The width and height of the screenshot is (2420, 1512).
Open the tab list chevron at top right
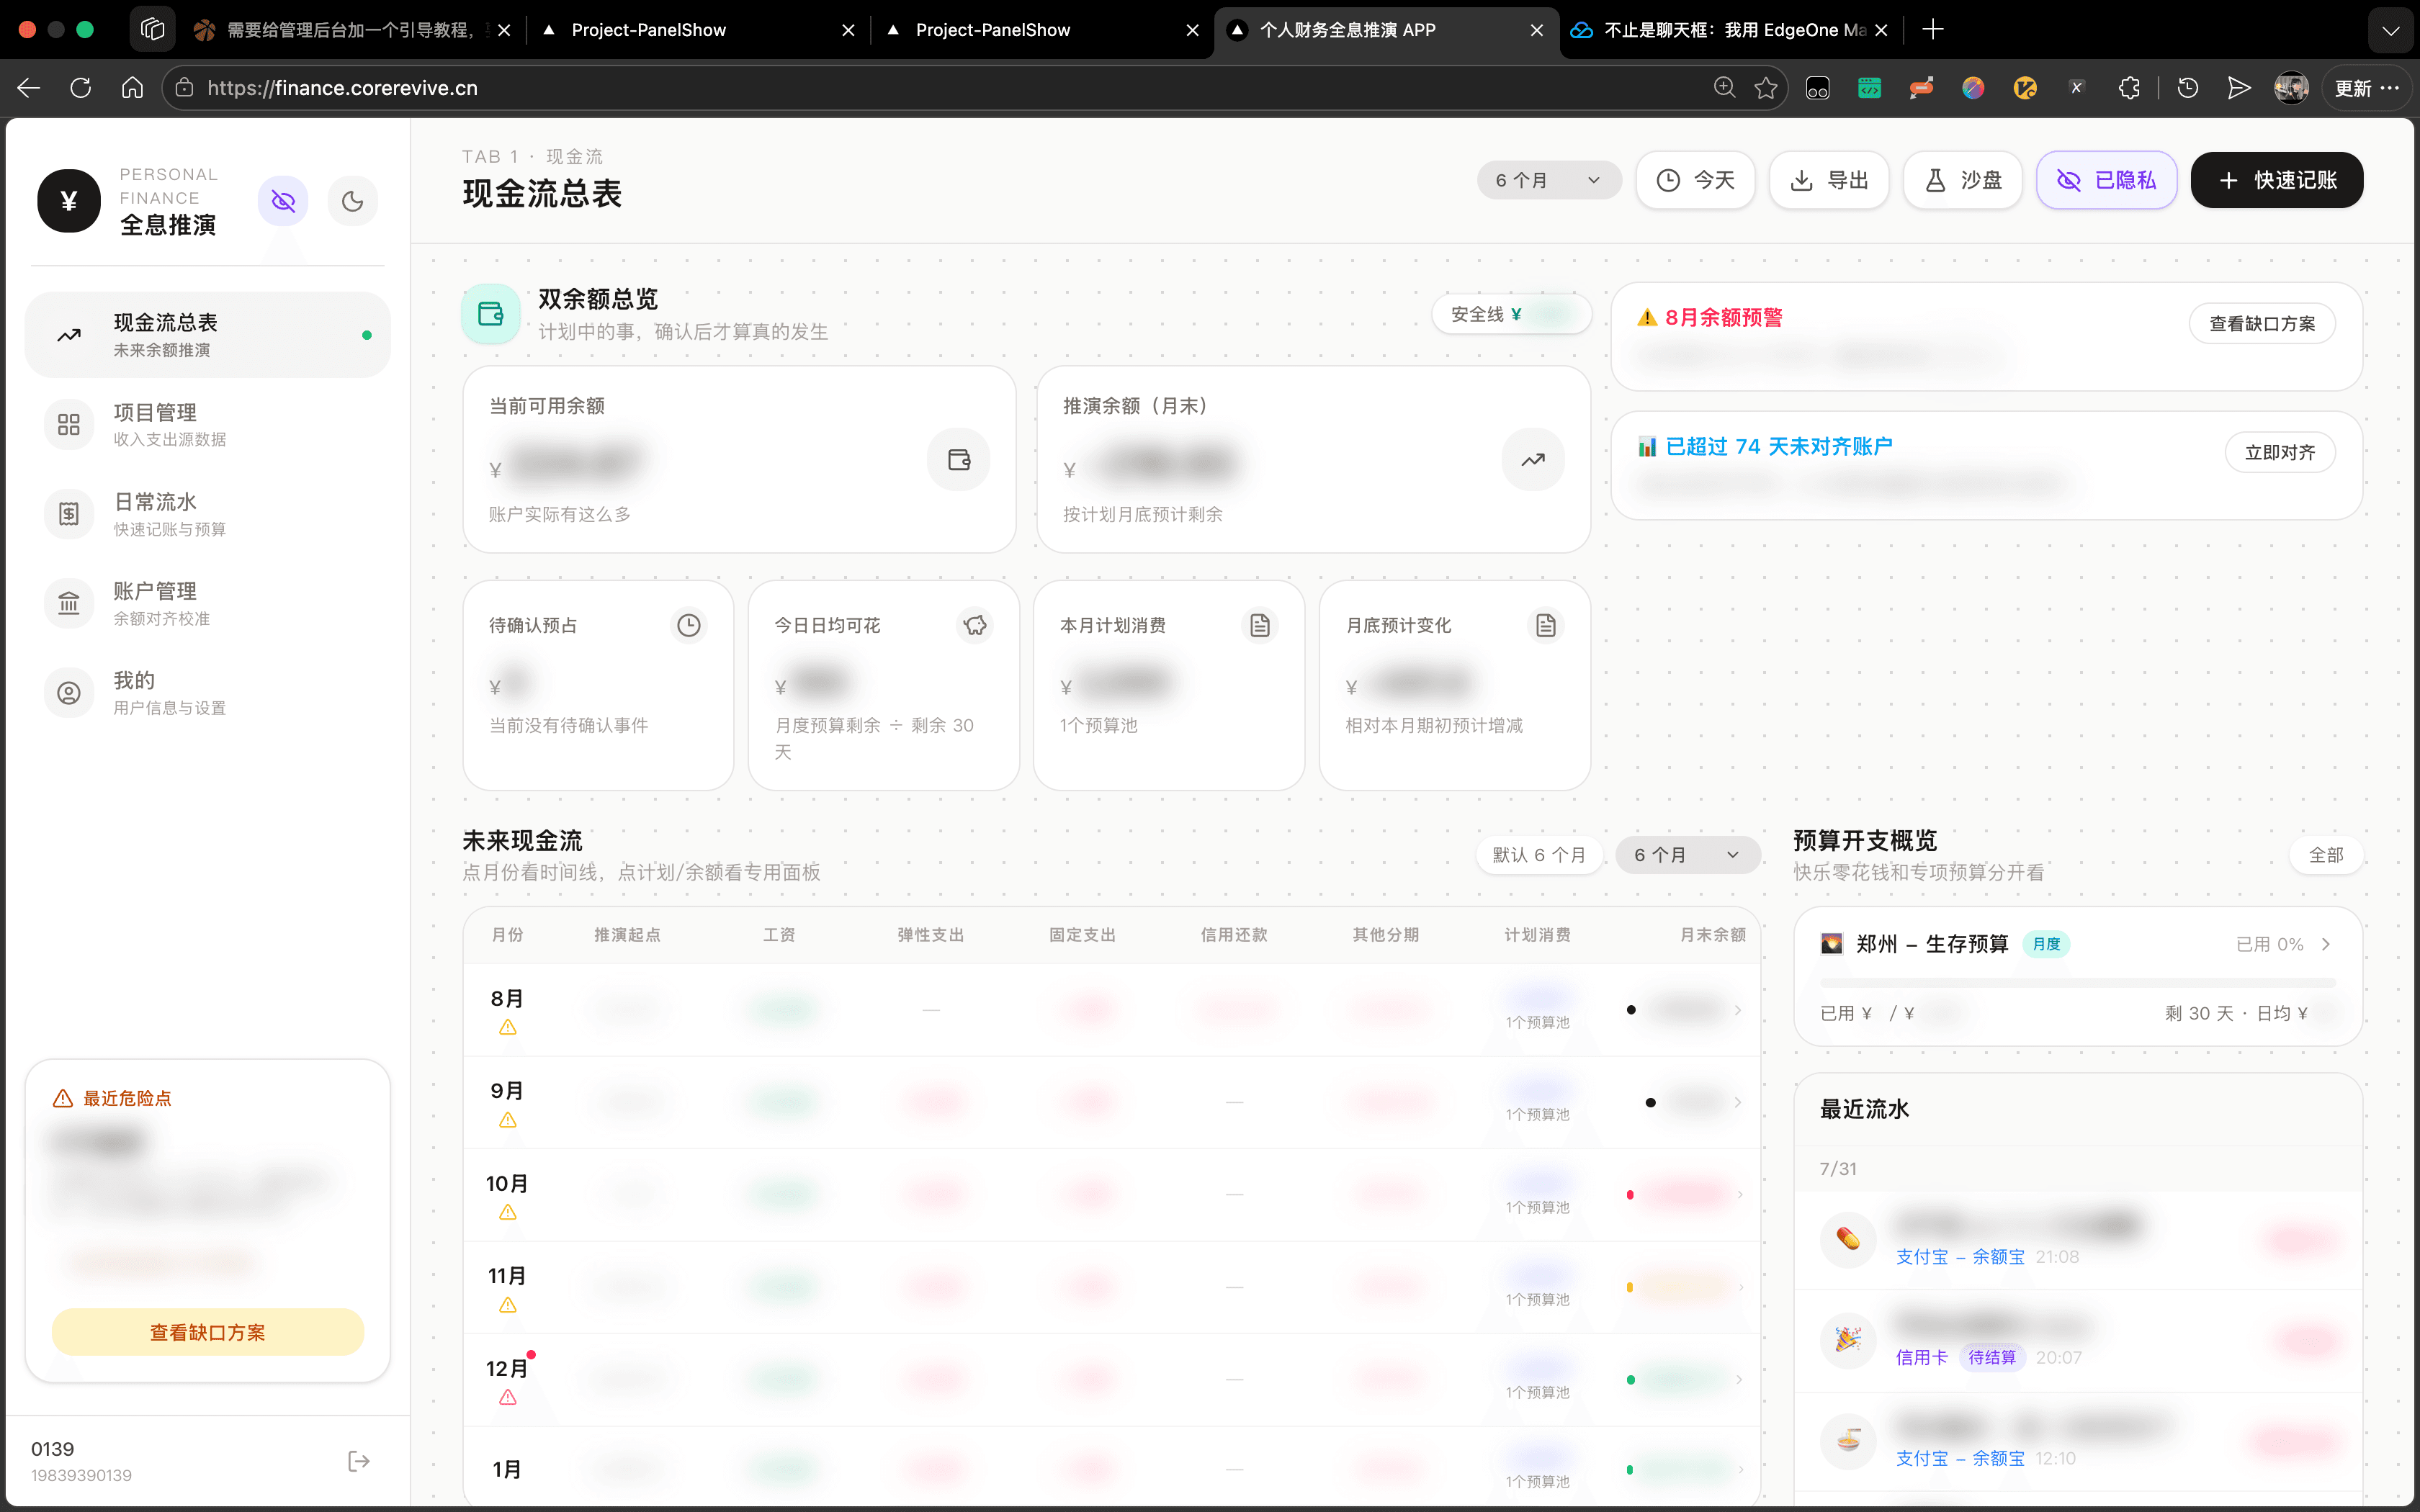pos(2391,30)
